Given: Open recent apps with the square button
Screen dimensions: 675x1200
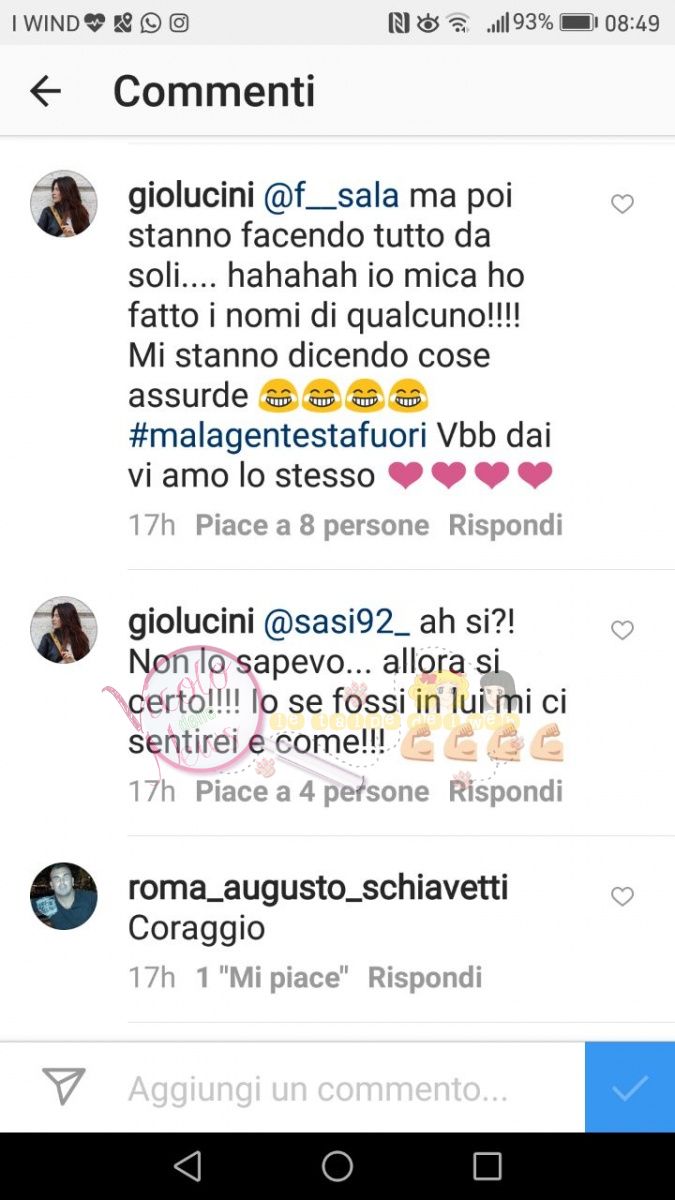Looking at the screenshot, I should pos(487,1166).
